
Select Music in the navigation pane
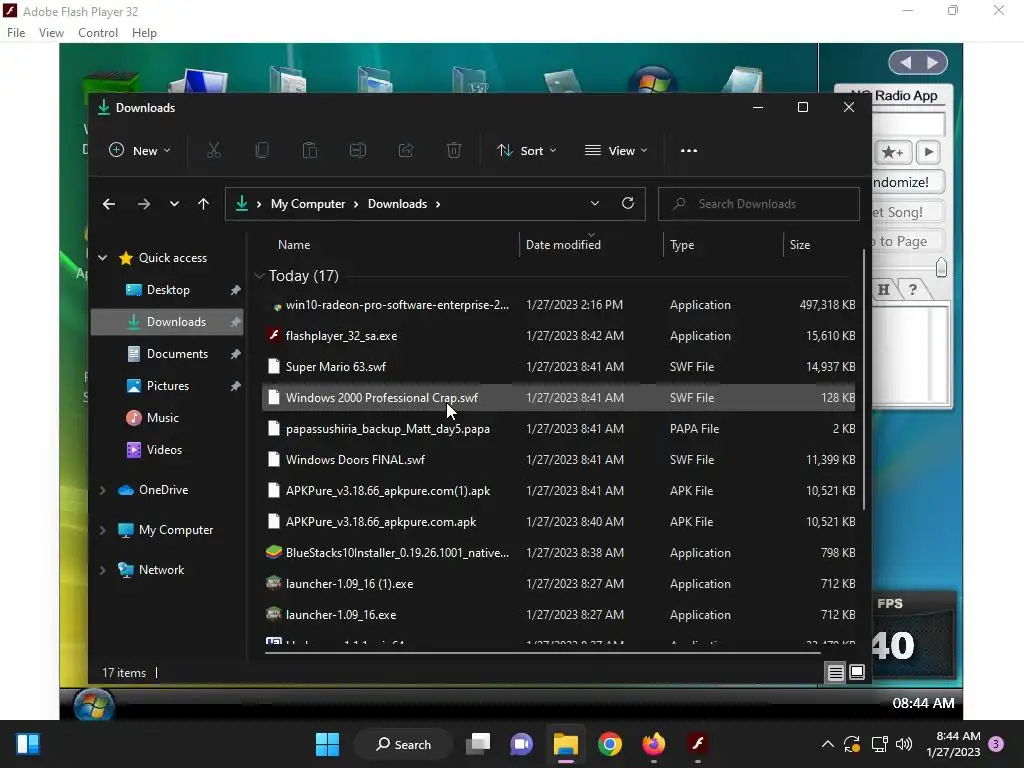168,418
